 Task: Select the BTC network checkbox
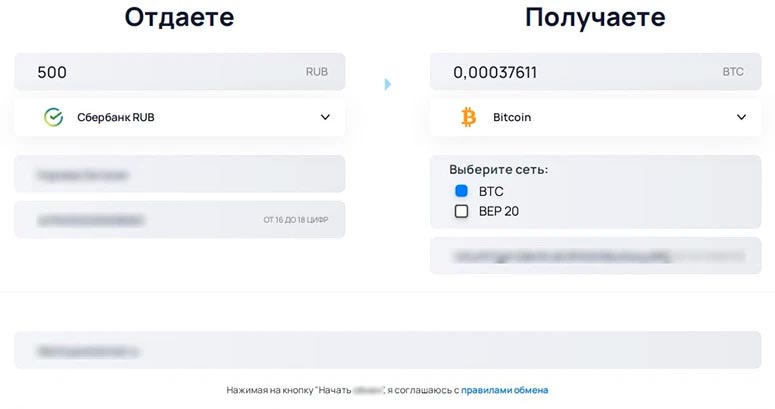pos(461,191)
